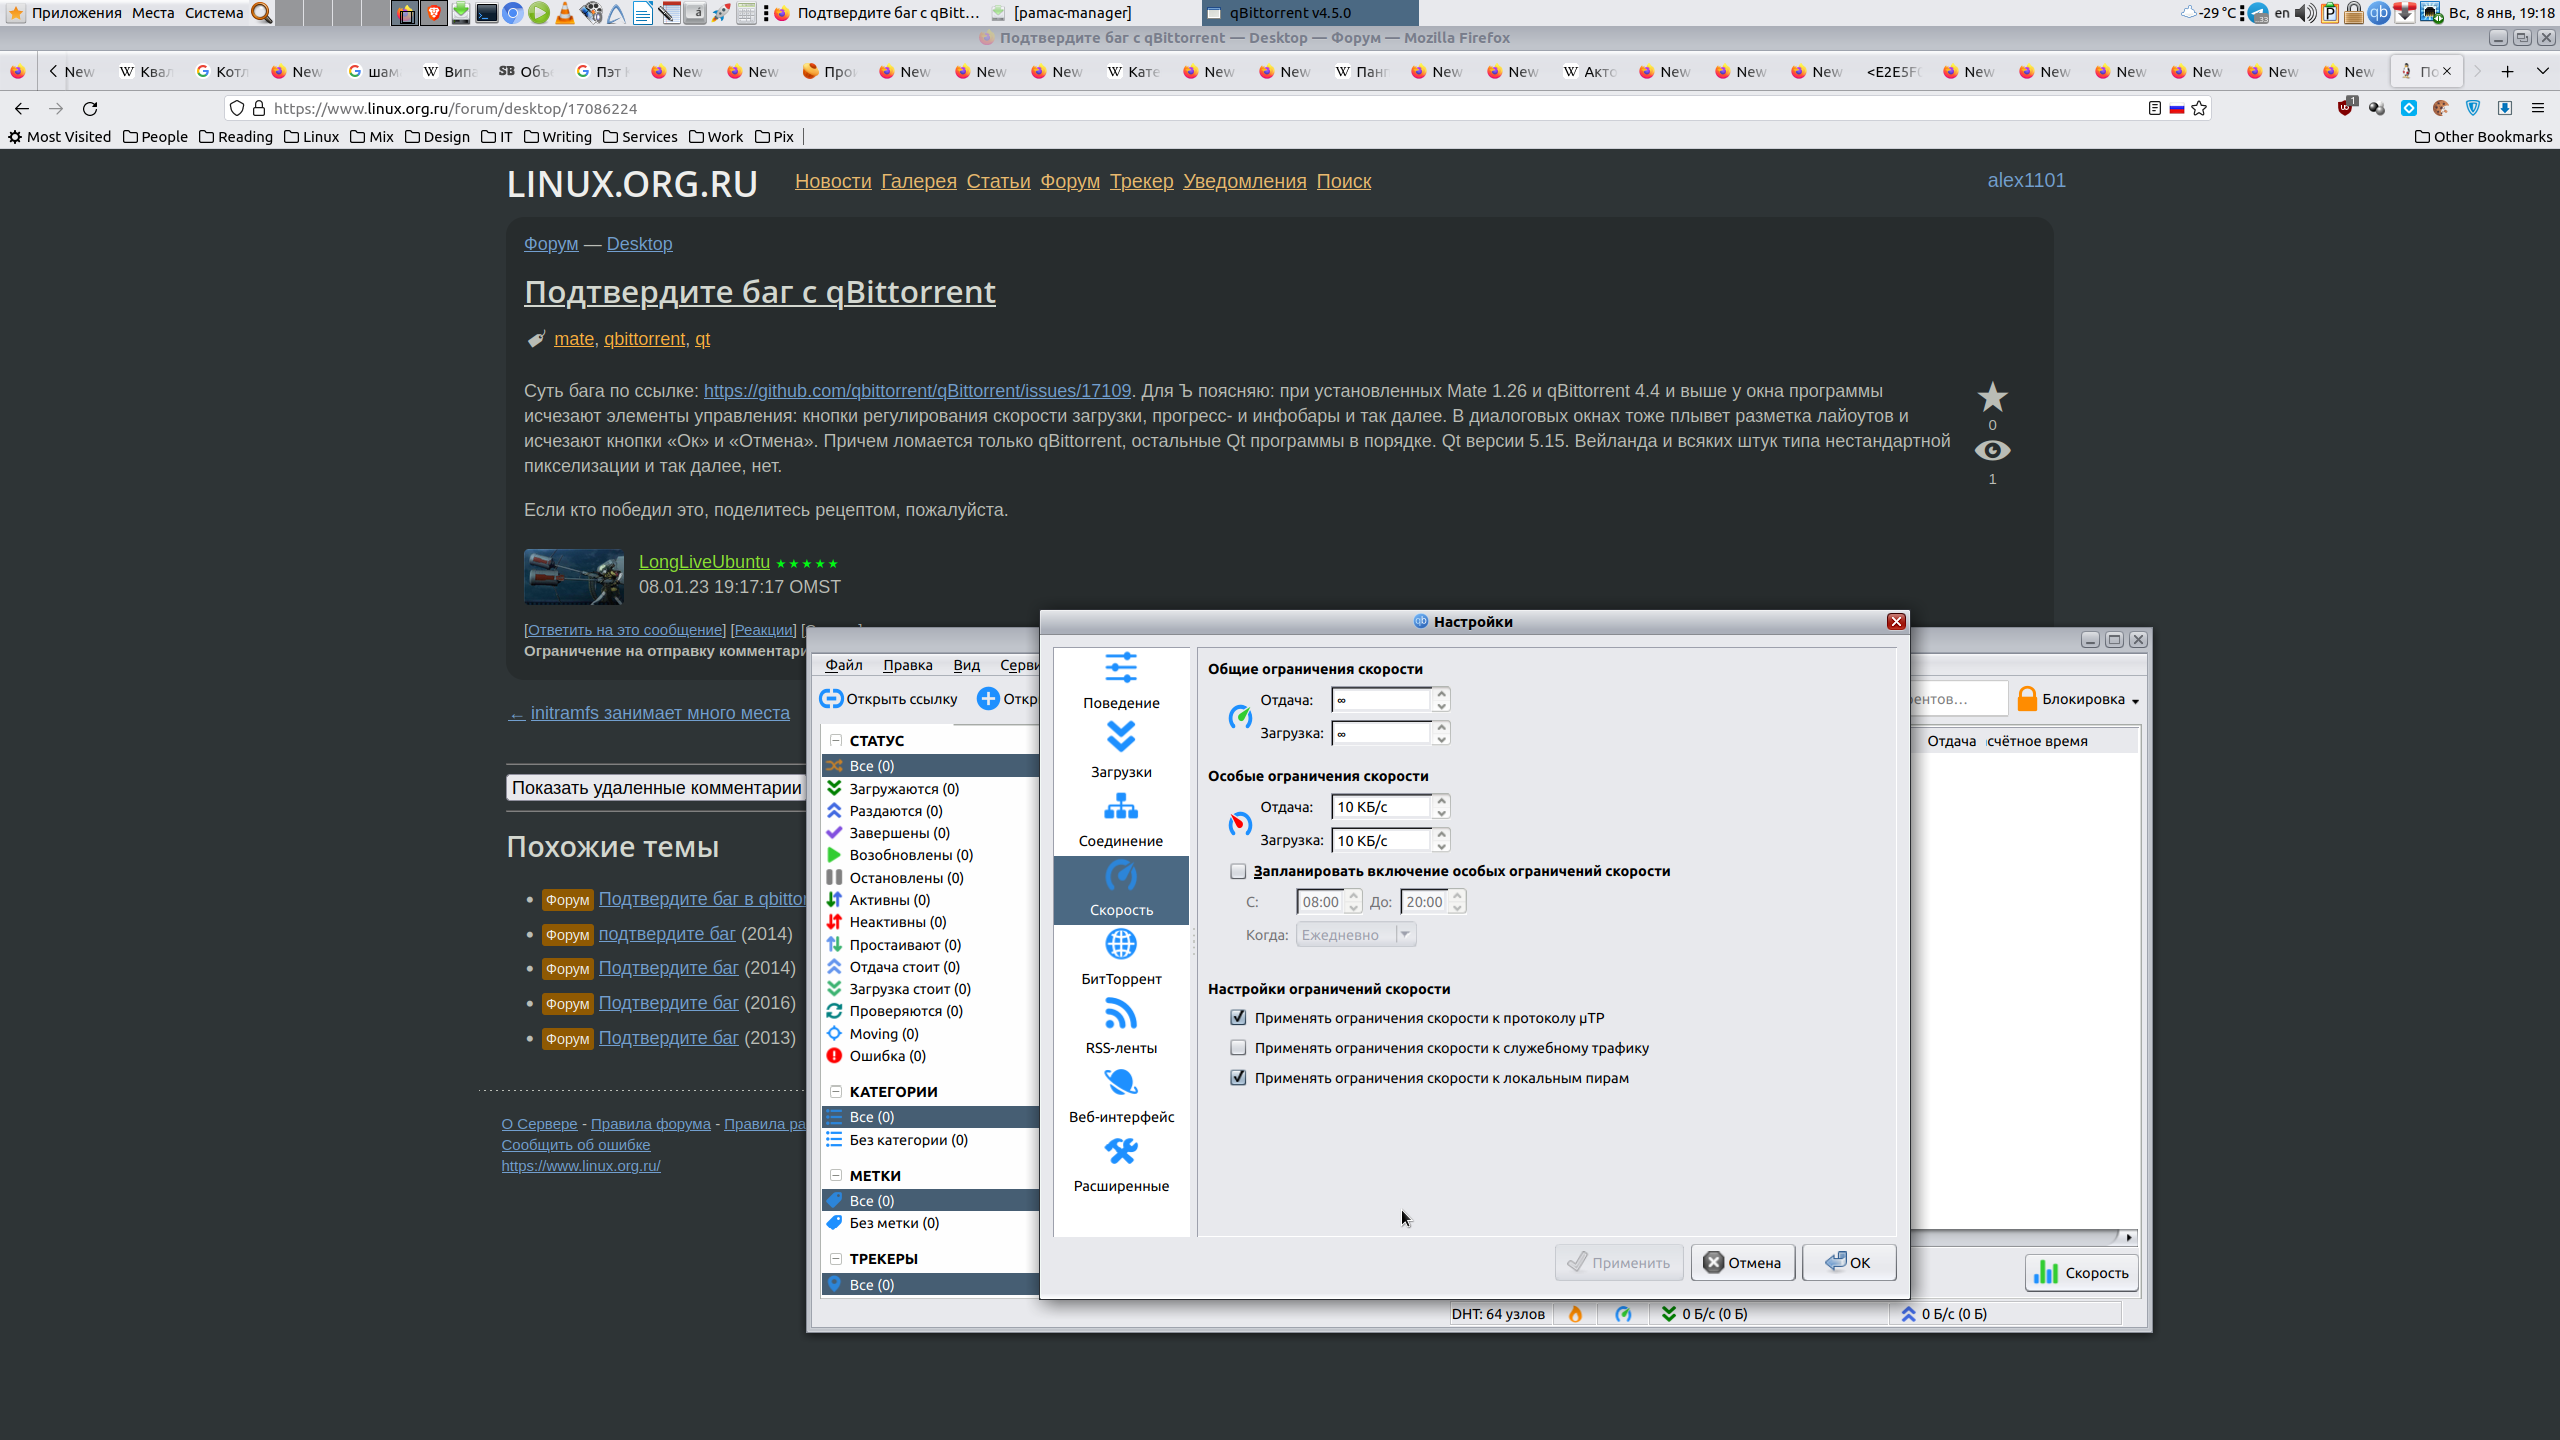Click the flame icon in status bar
Screen dimensions: 2560x1440
(1575, 1314)
